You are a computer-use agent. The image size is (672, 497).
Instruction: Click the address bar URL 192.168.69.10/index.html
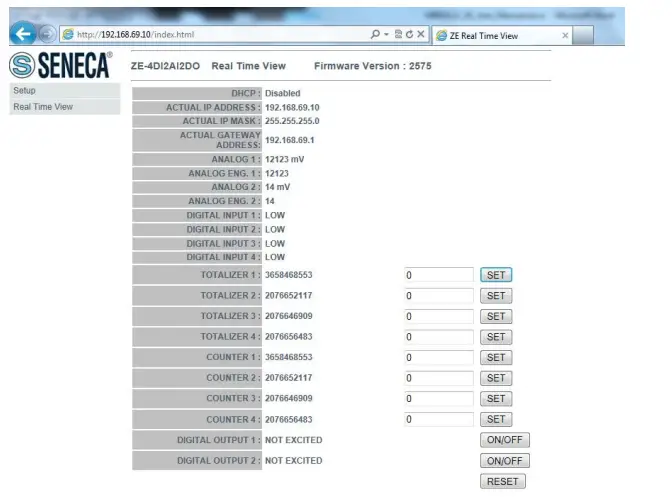135,34
